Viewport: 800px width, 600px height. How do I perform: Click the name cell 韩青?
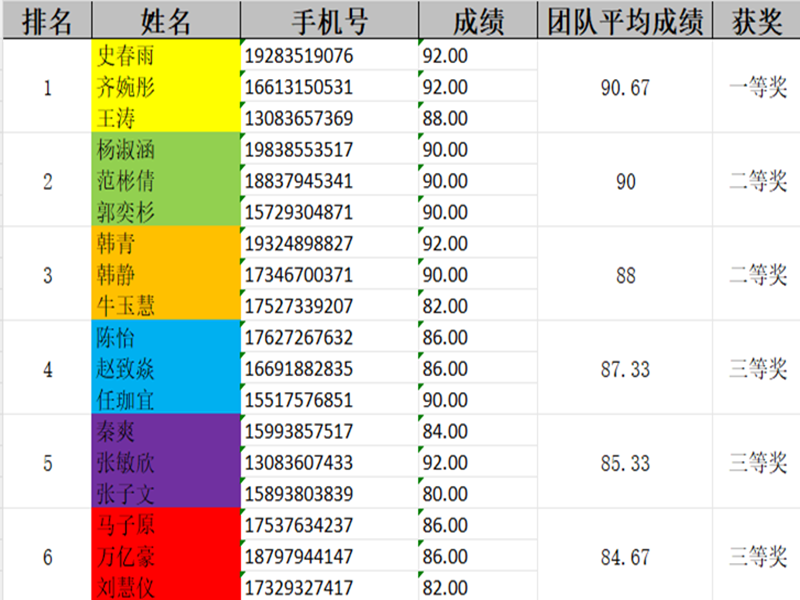click(x=166, y=243)
